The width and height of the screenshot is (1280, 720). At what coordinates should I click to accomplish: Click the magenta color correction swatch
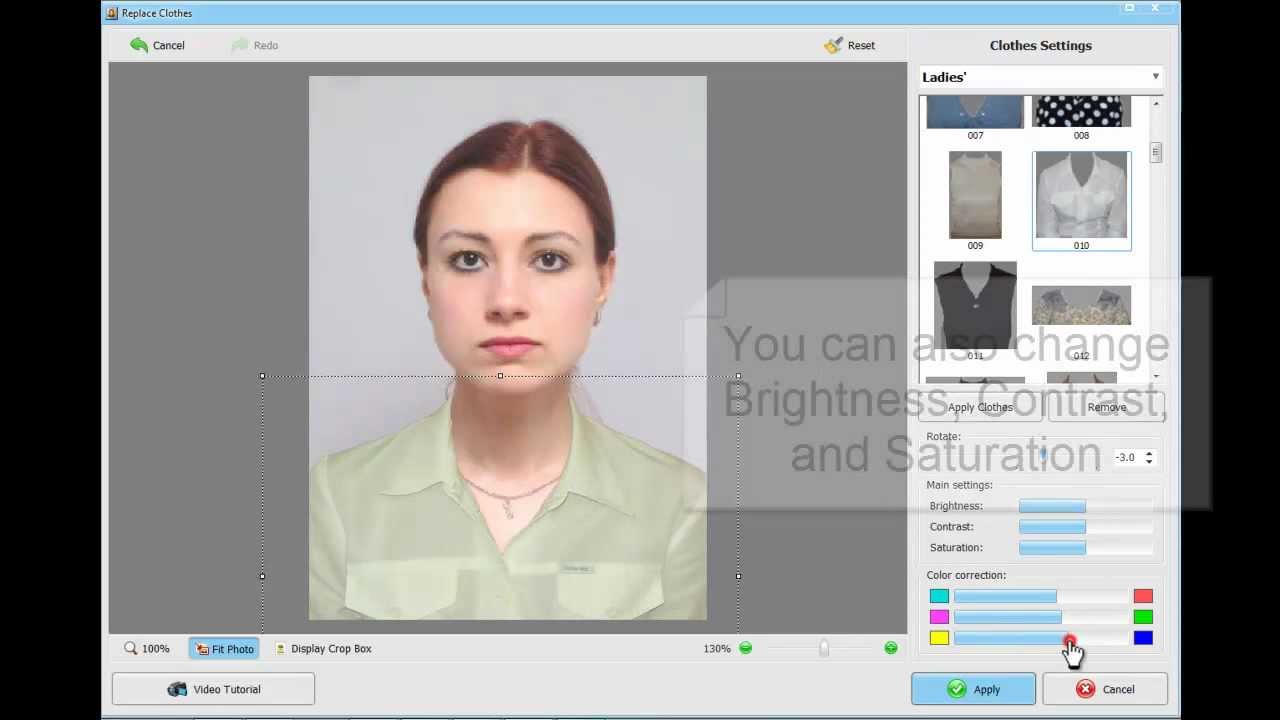(939, 617)
